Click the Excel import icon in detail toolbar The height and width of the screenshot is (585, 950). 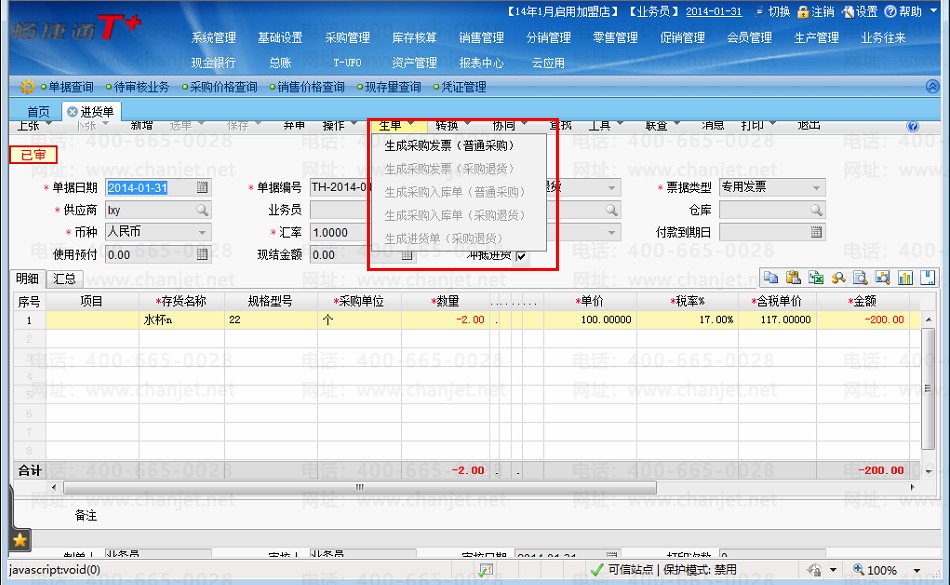click(815, 277)
